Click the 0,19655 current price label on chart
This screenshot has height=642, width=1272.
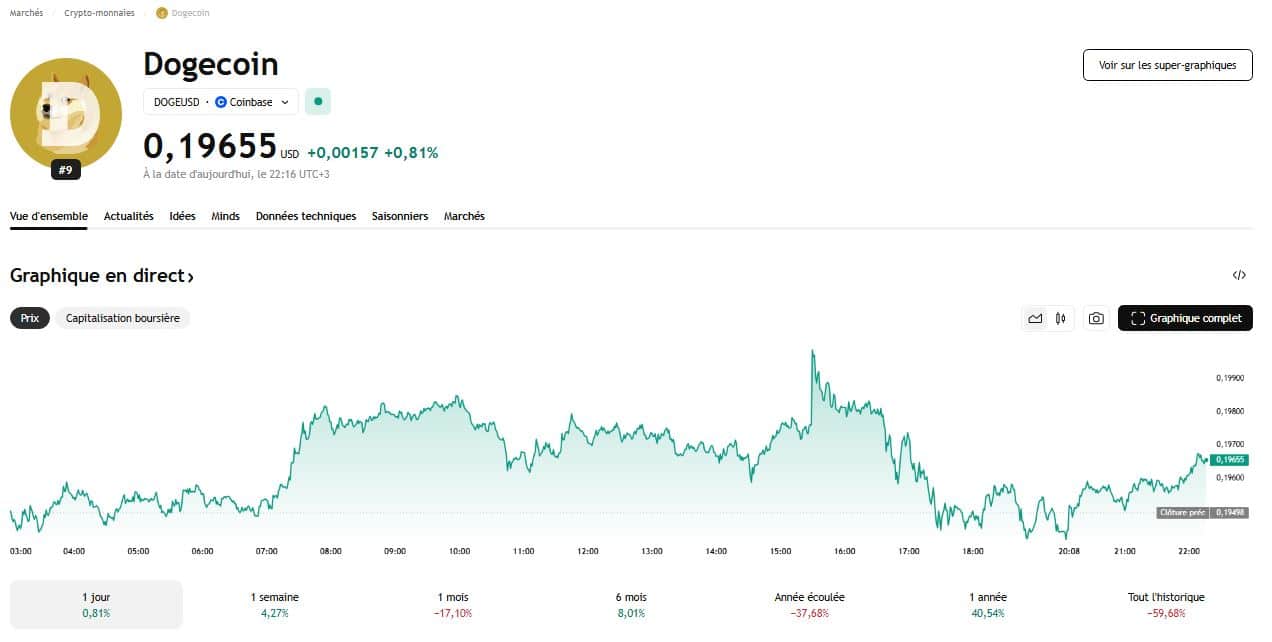pyautogui.click(x=1229, y=460)
